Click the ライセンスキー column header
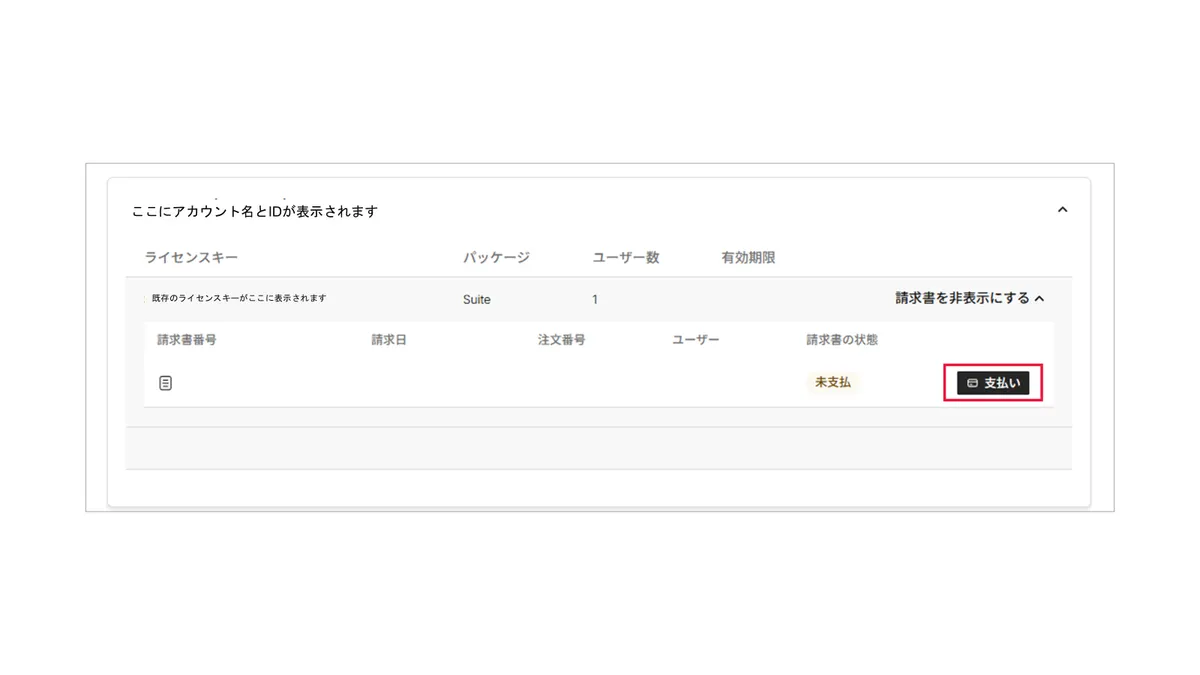The width and height of the screenshot is (1200, 675). pos(191,257)
